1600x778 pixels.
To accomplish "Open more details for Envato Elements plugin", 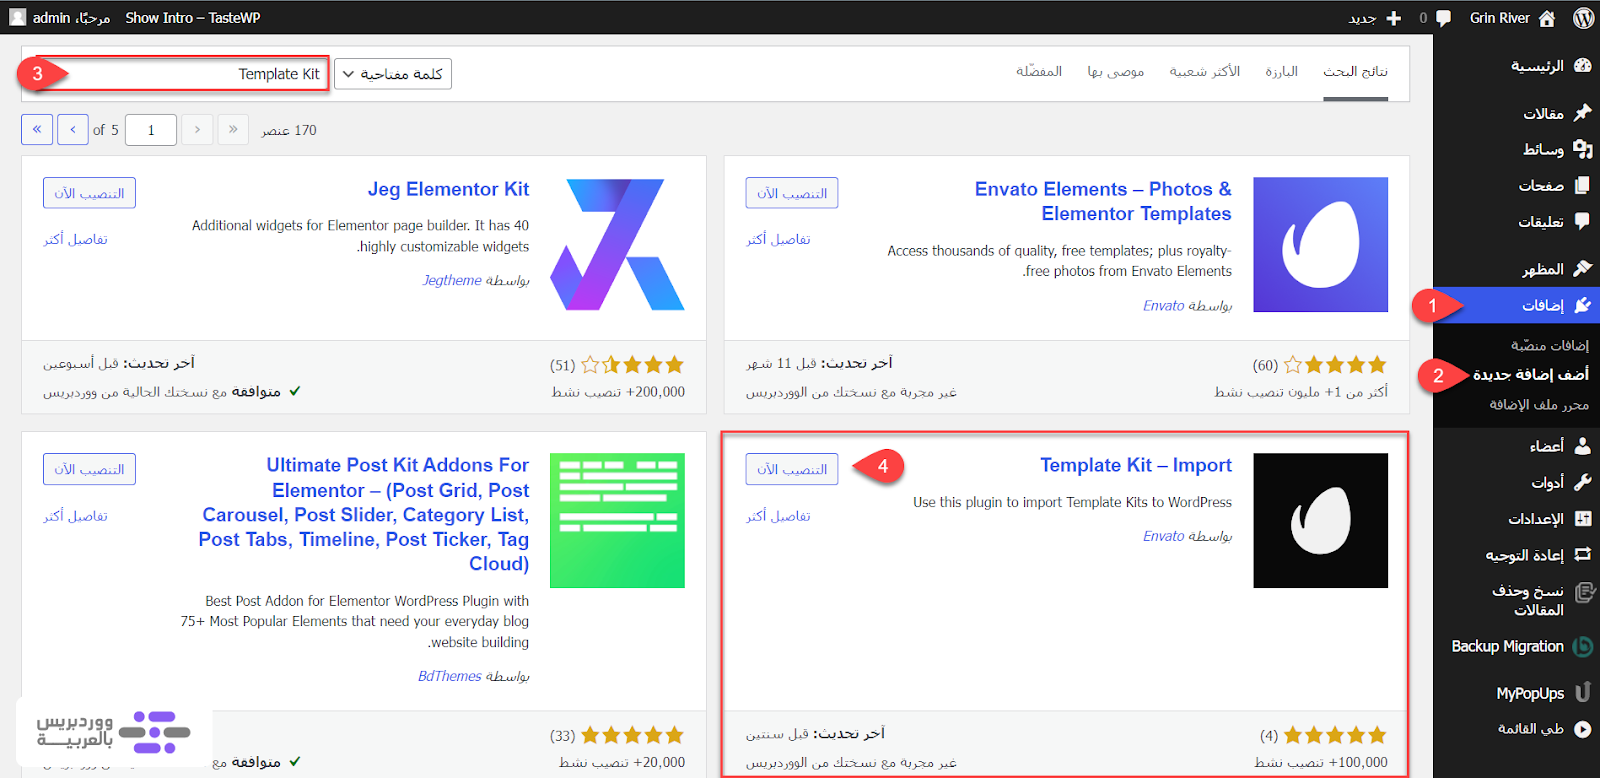I will (778, 239).
